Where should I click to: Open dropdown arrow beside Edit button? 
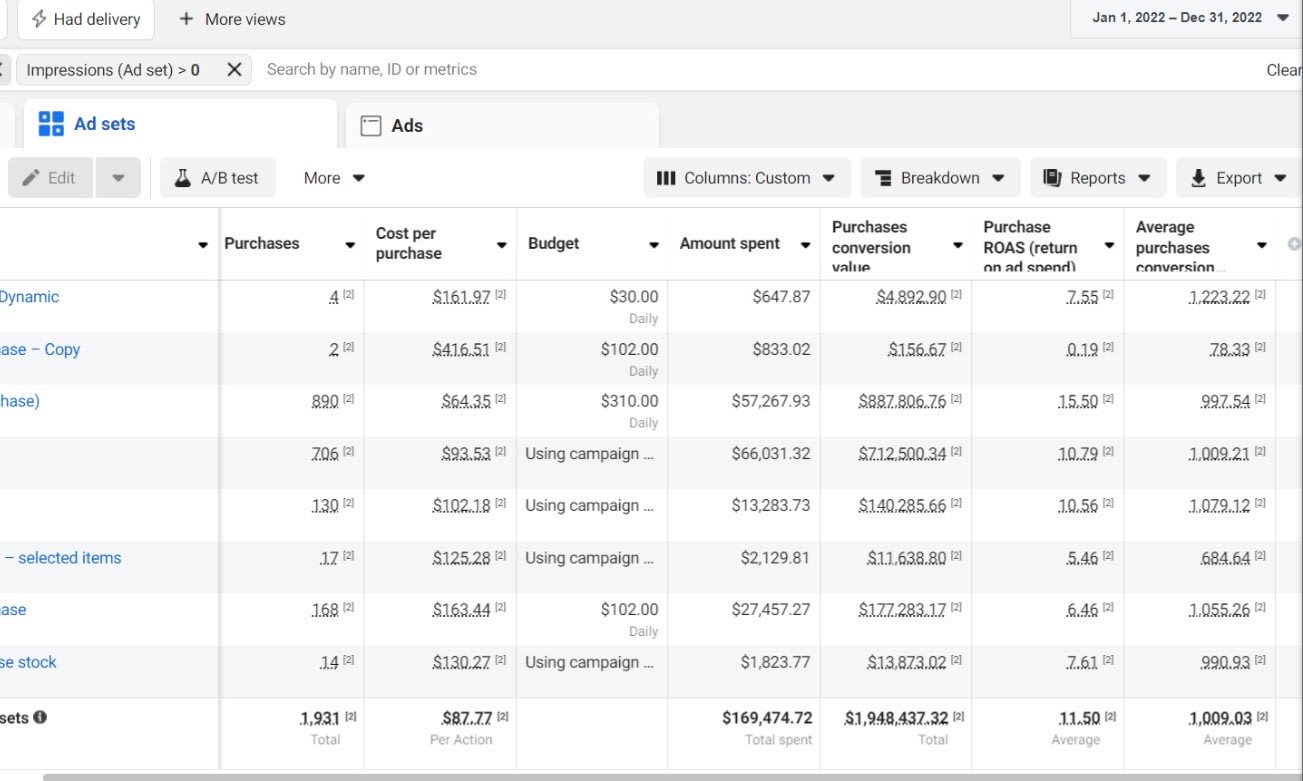(x=118, y=178)
